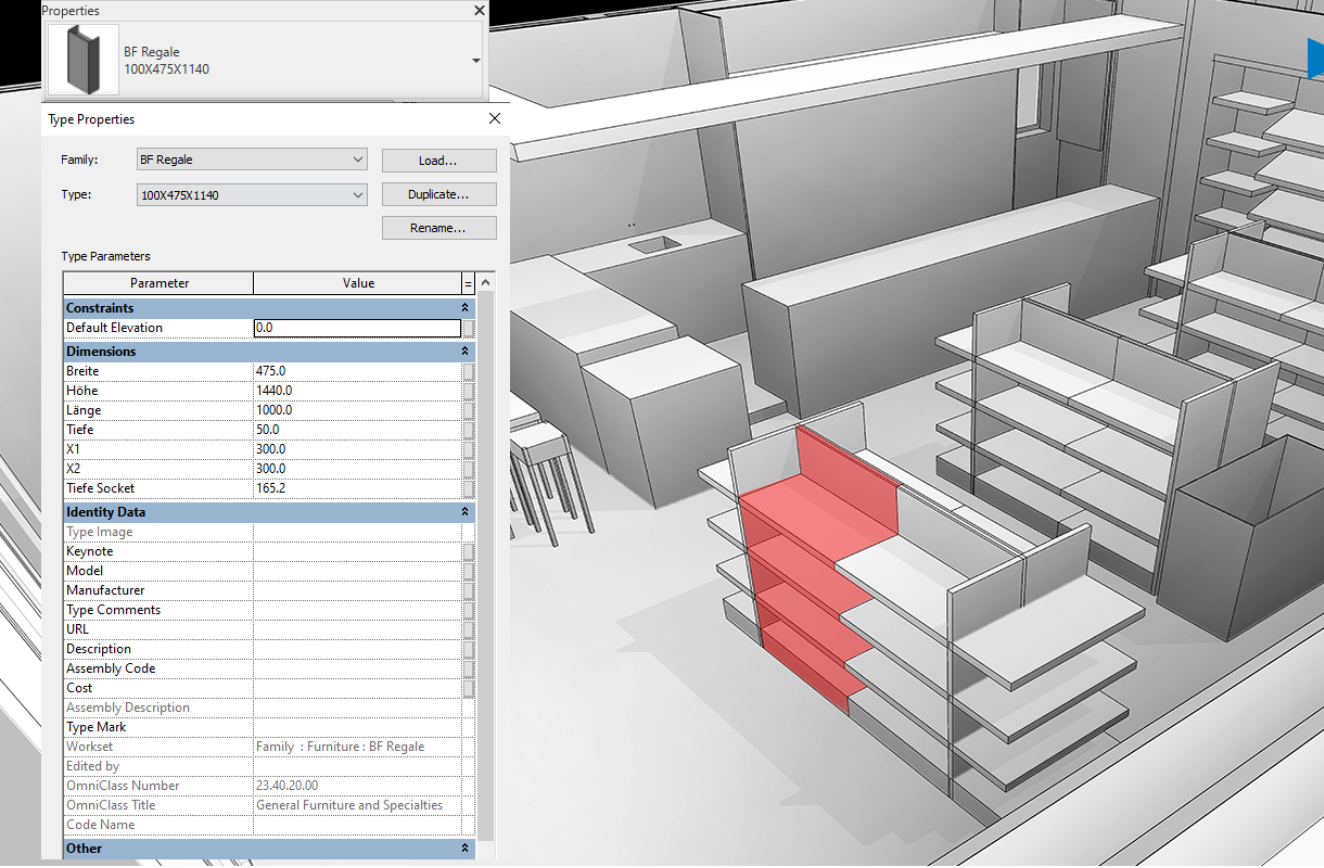Image resolution: width=1324 pixels, height=868 pixels.
Task: Close the Type Properties dialog
Action: click(x=494, y=119)
